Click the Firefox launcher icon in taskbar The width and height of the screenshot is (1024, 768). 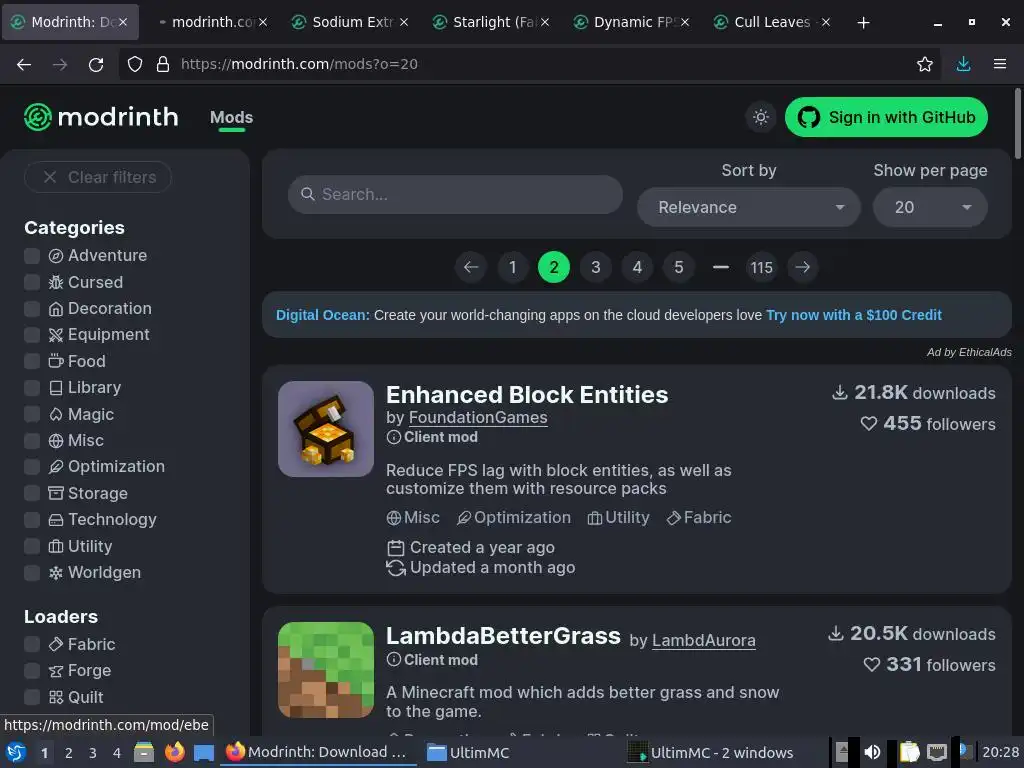click(x=174, y=752)
